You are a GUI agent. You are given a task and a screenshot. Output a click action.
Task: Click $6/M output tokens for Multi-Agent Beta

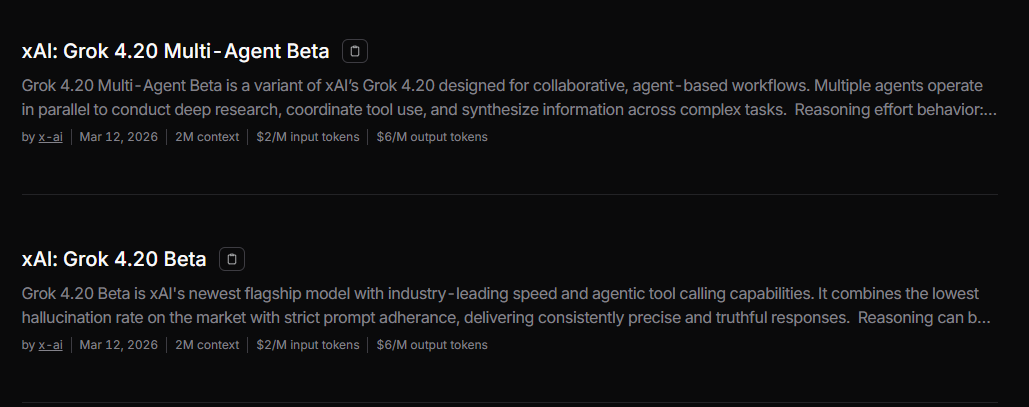(x=432, y=137)
